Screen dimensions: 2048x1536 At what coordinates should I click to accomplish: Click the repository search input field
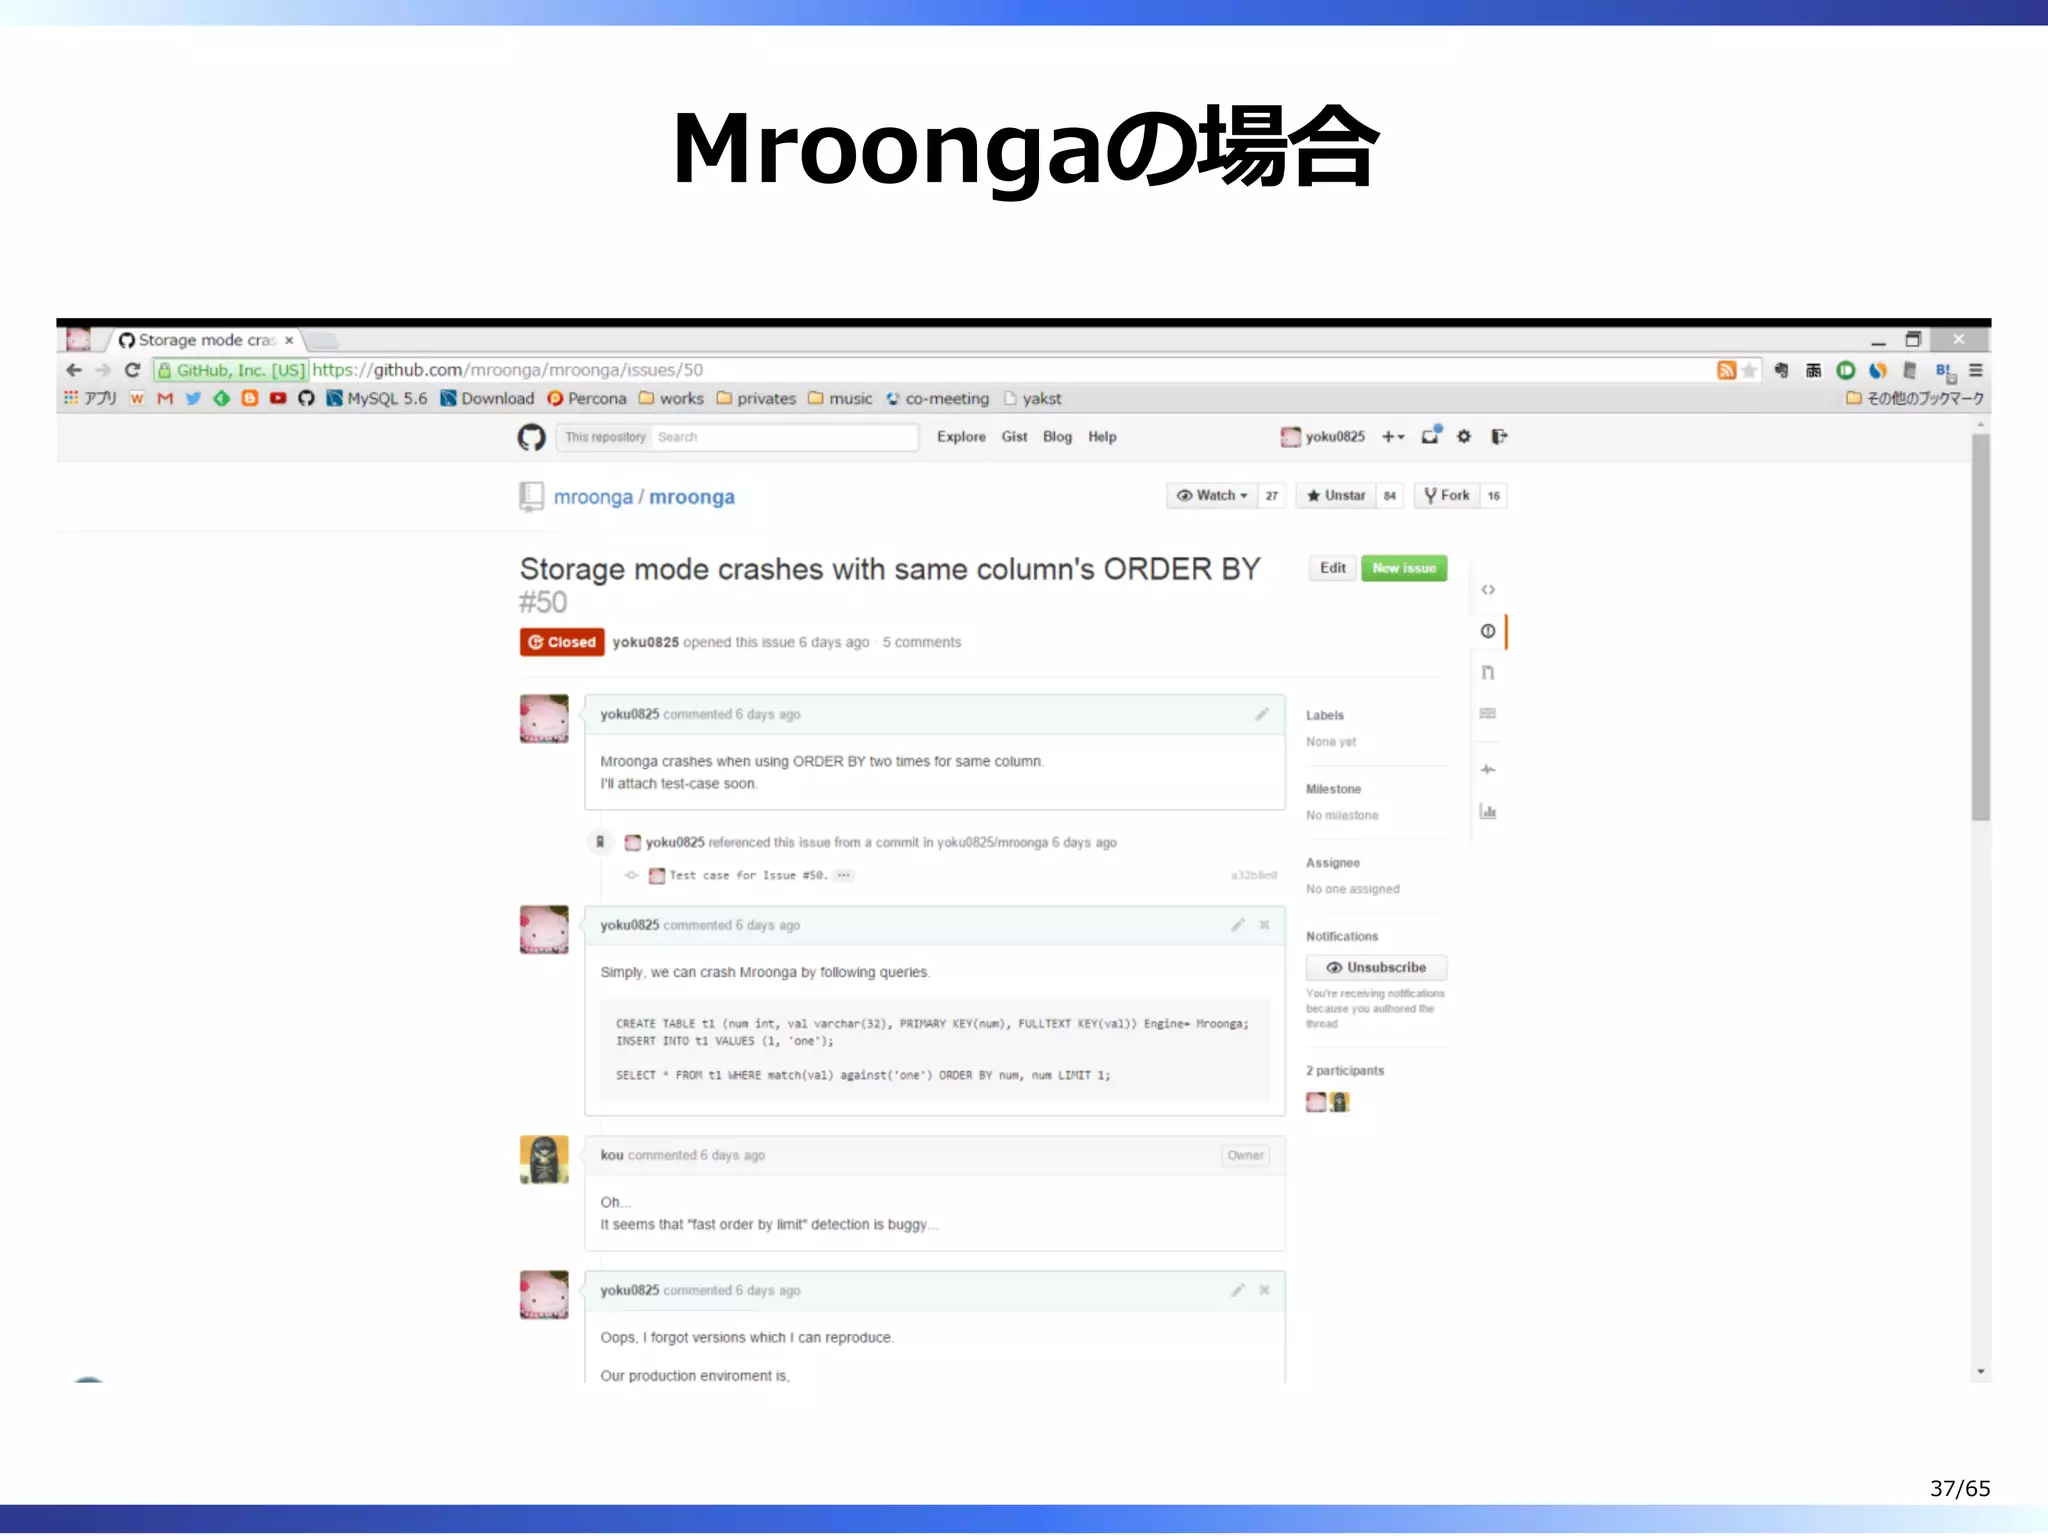point(784,437)
